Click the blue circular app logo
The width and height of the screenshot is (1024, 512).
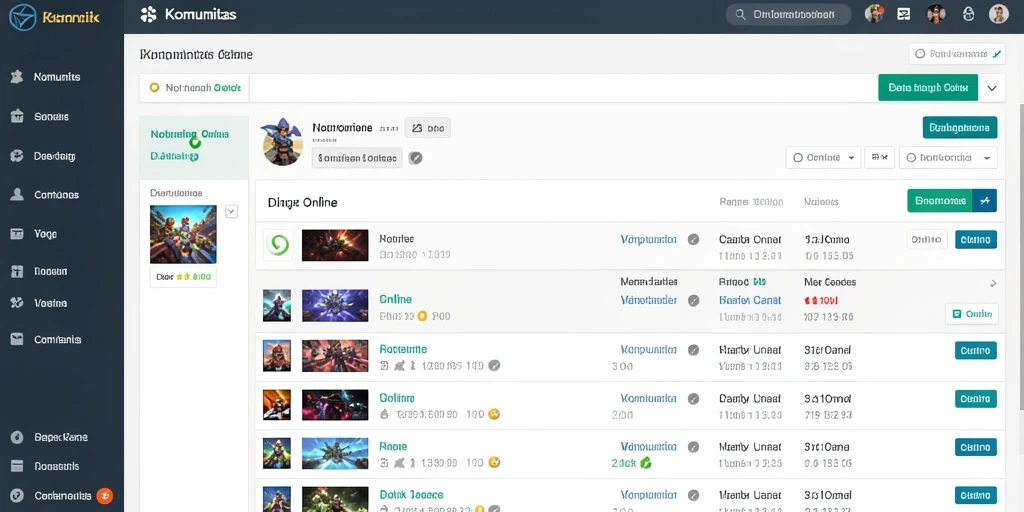pos(23,17)
